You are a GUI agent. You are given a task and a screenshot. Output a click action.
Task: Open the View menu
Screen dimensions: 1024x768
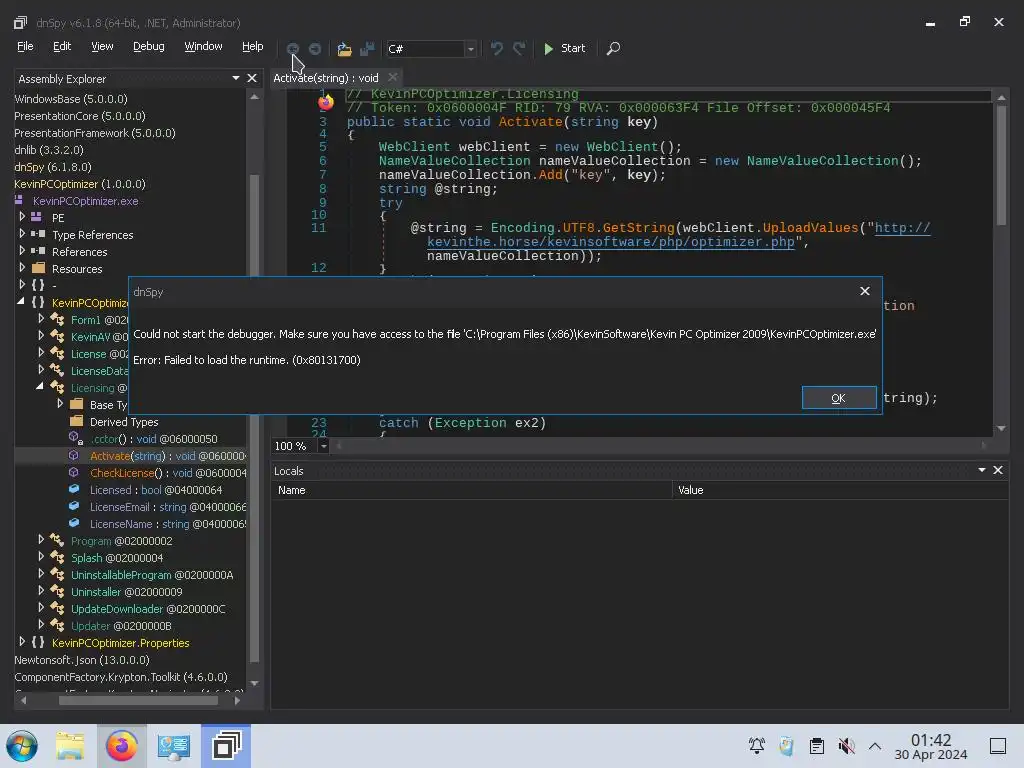[102, 46]
